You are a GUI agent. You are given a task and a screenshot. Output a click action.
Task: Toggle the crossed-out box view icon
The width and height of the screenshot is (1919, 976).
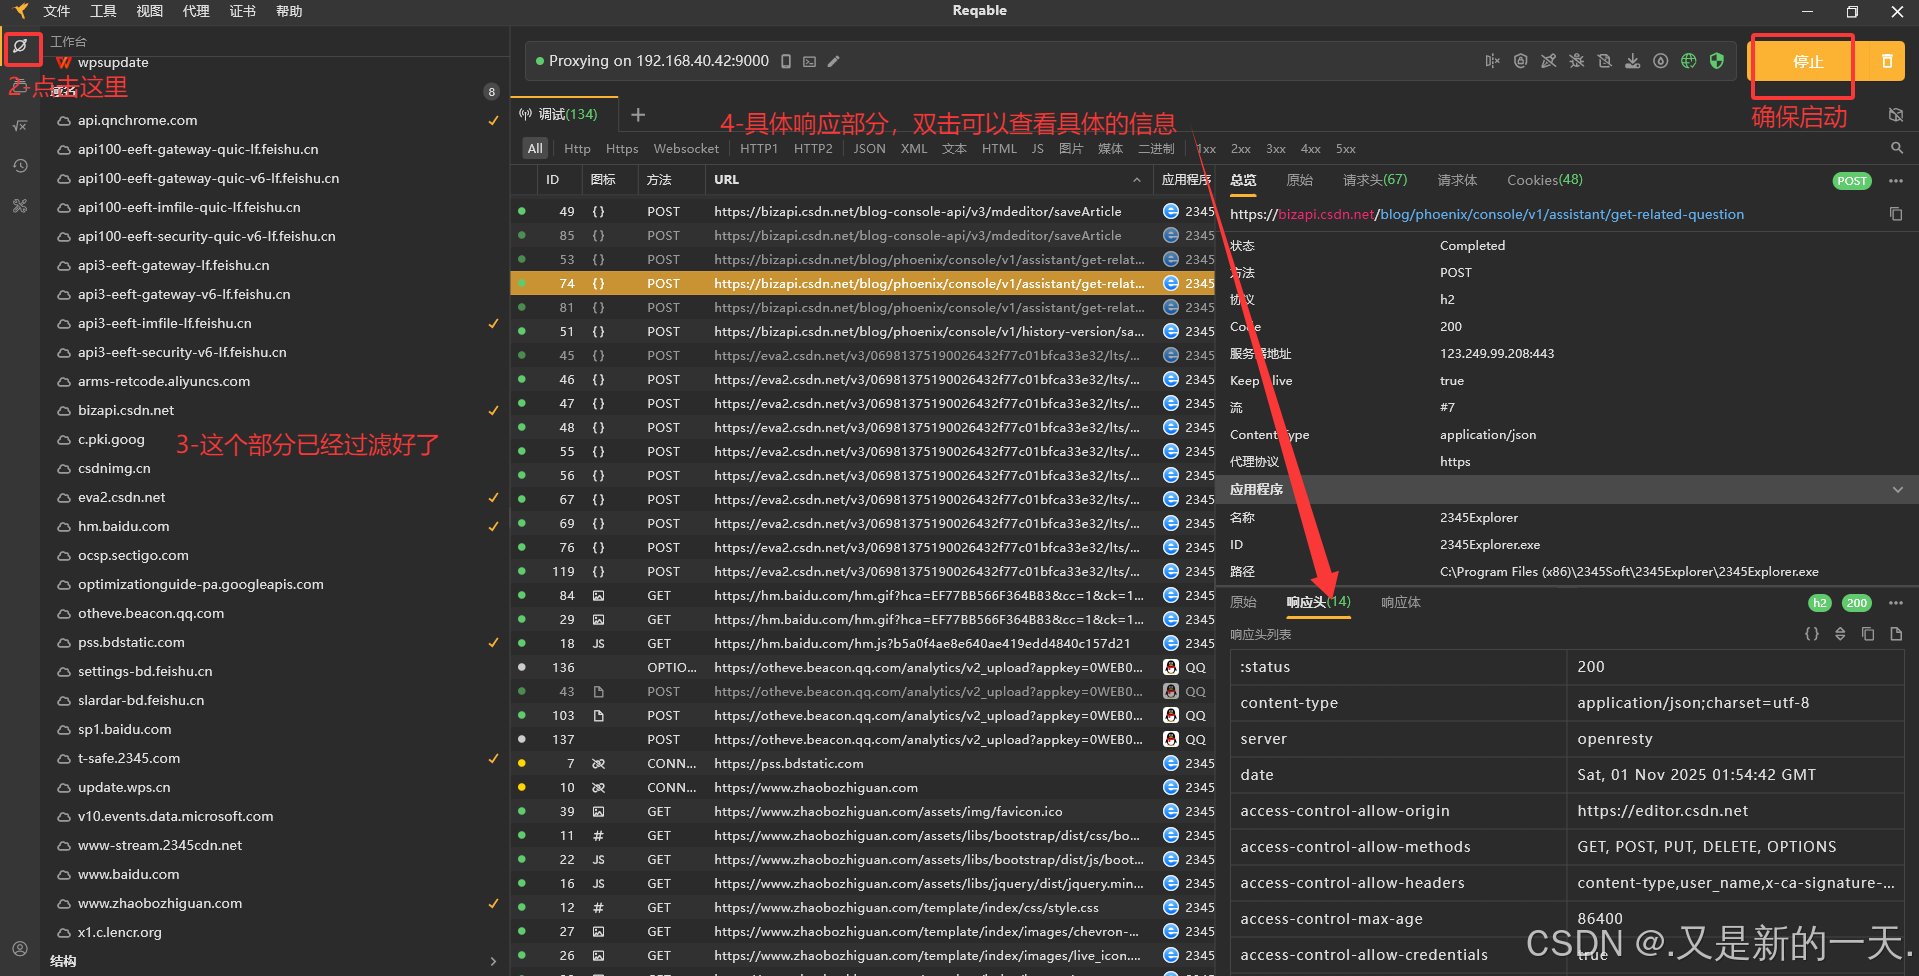pyautogui.click(x=1896, y=115)
